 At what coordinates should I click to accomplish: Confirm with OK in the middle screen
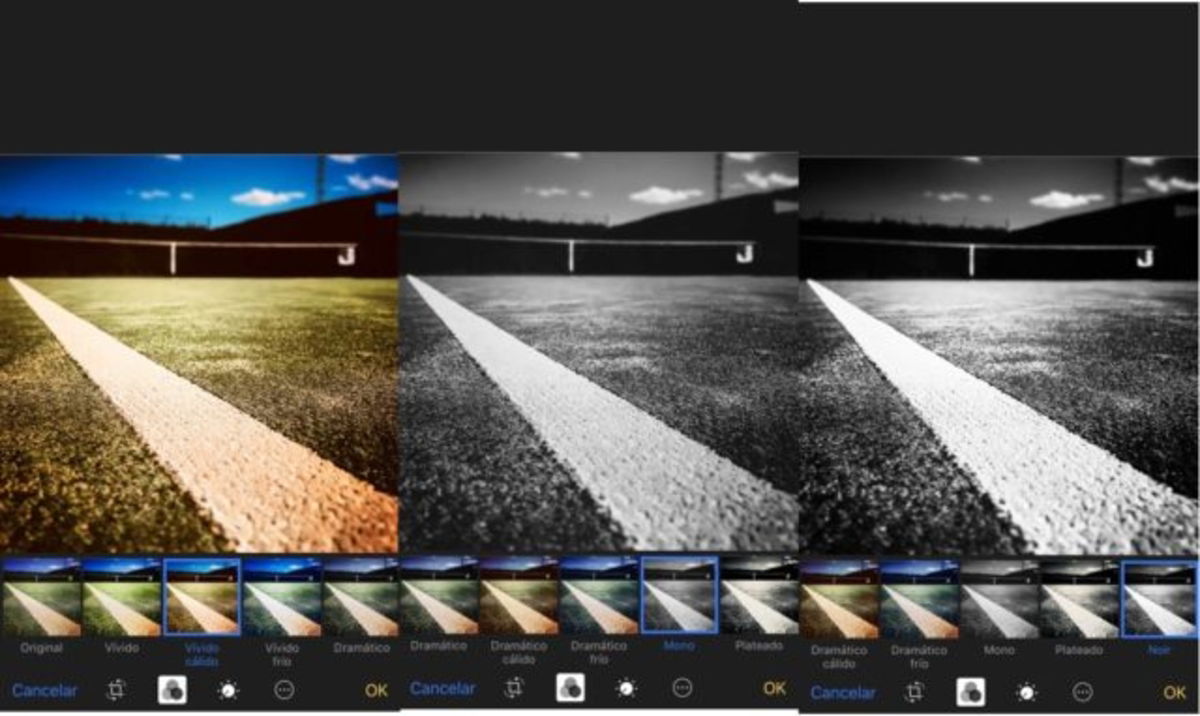pyautogui.click(x=775, y=688)
